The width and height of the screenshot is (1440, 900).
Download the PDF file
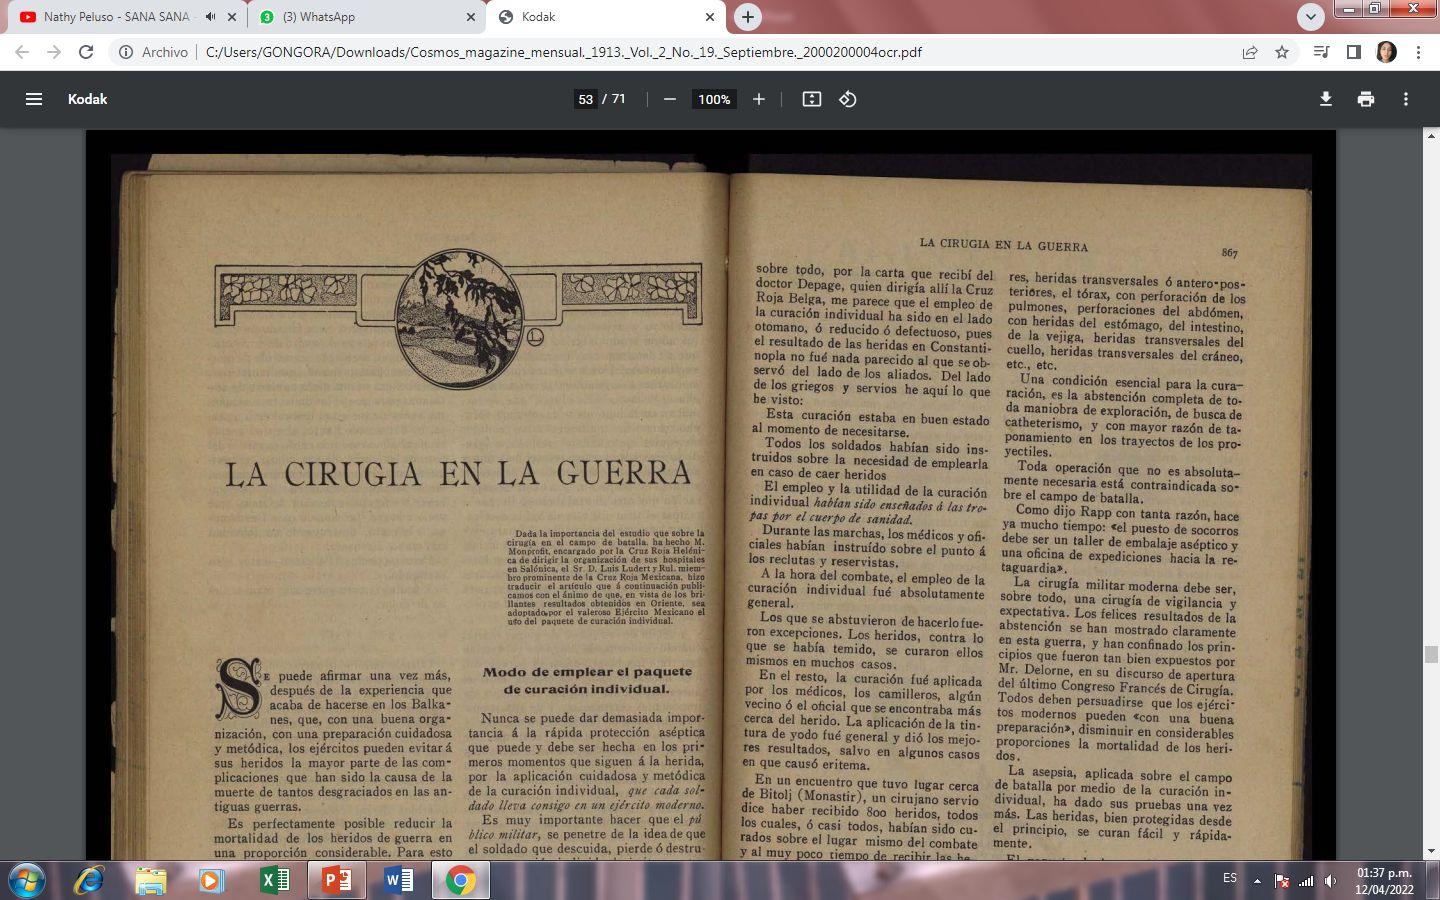tap(1326, 99)
